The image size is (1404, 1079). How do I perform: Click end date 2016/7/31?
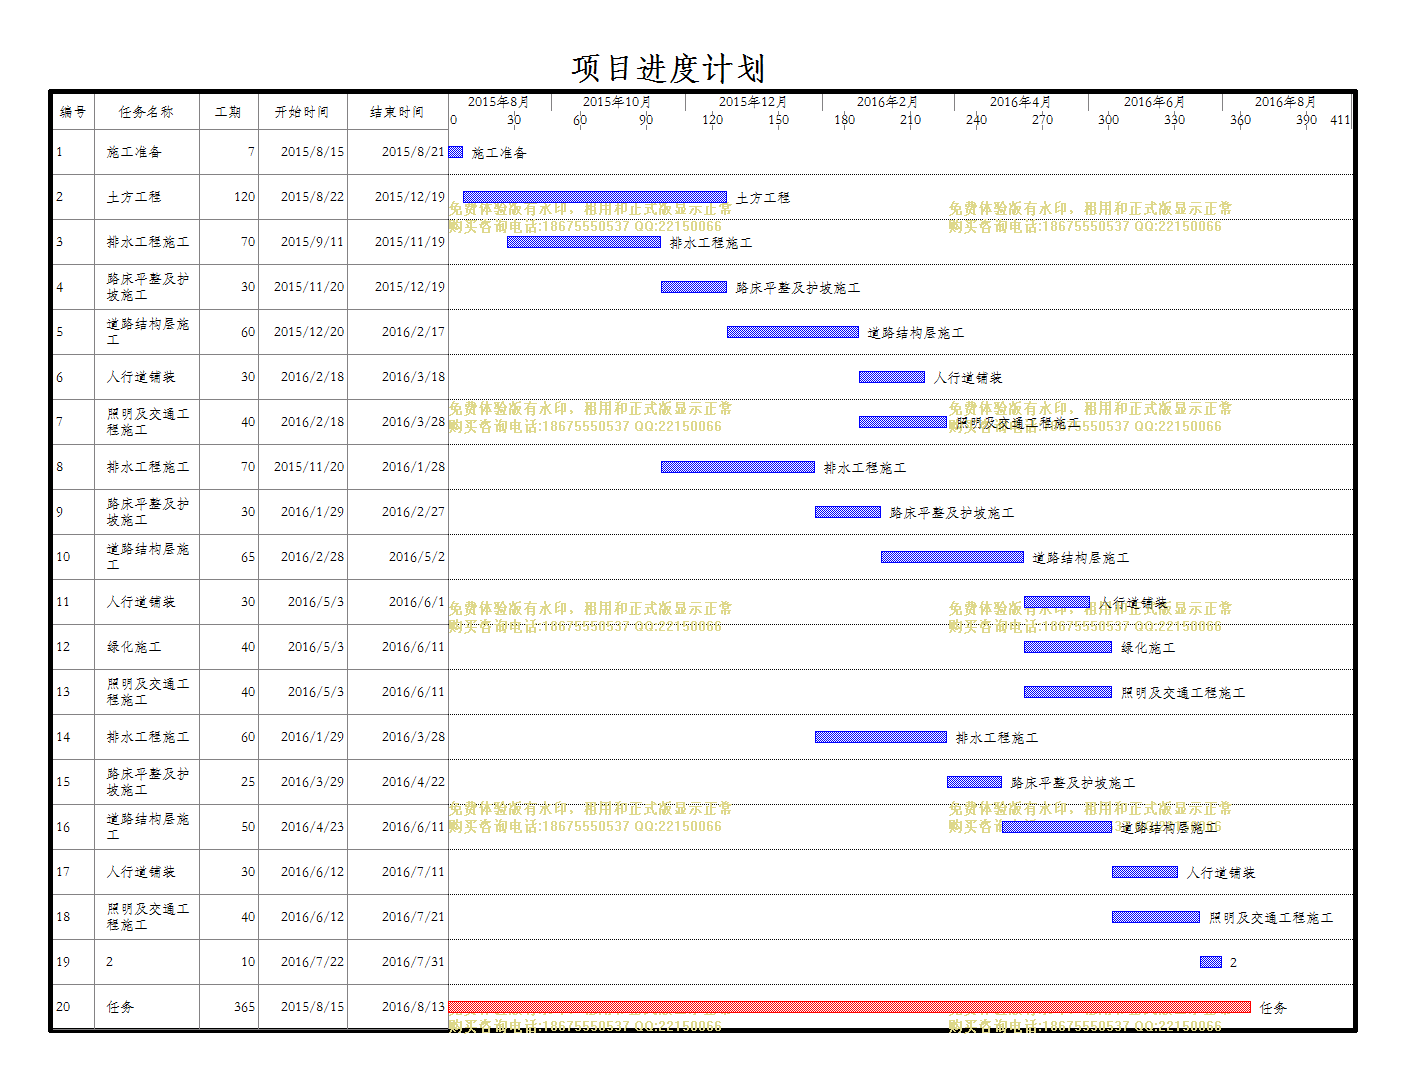click(x=413, y=962)
